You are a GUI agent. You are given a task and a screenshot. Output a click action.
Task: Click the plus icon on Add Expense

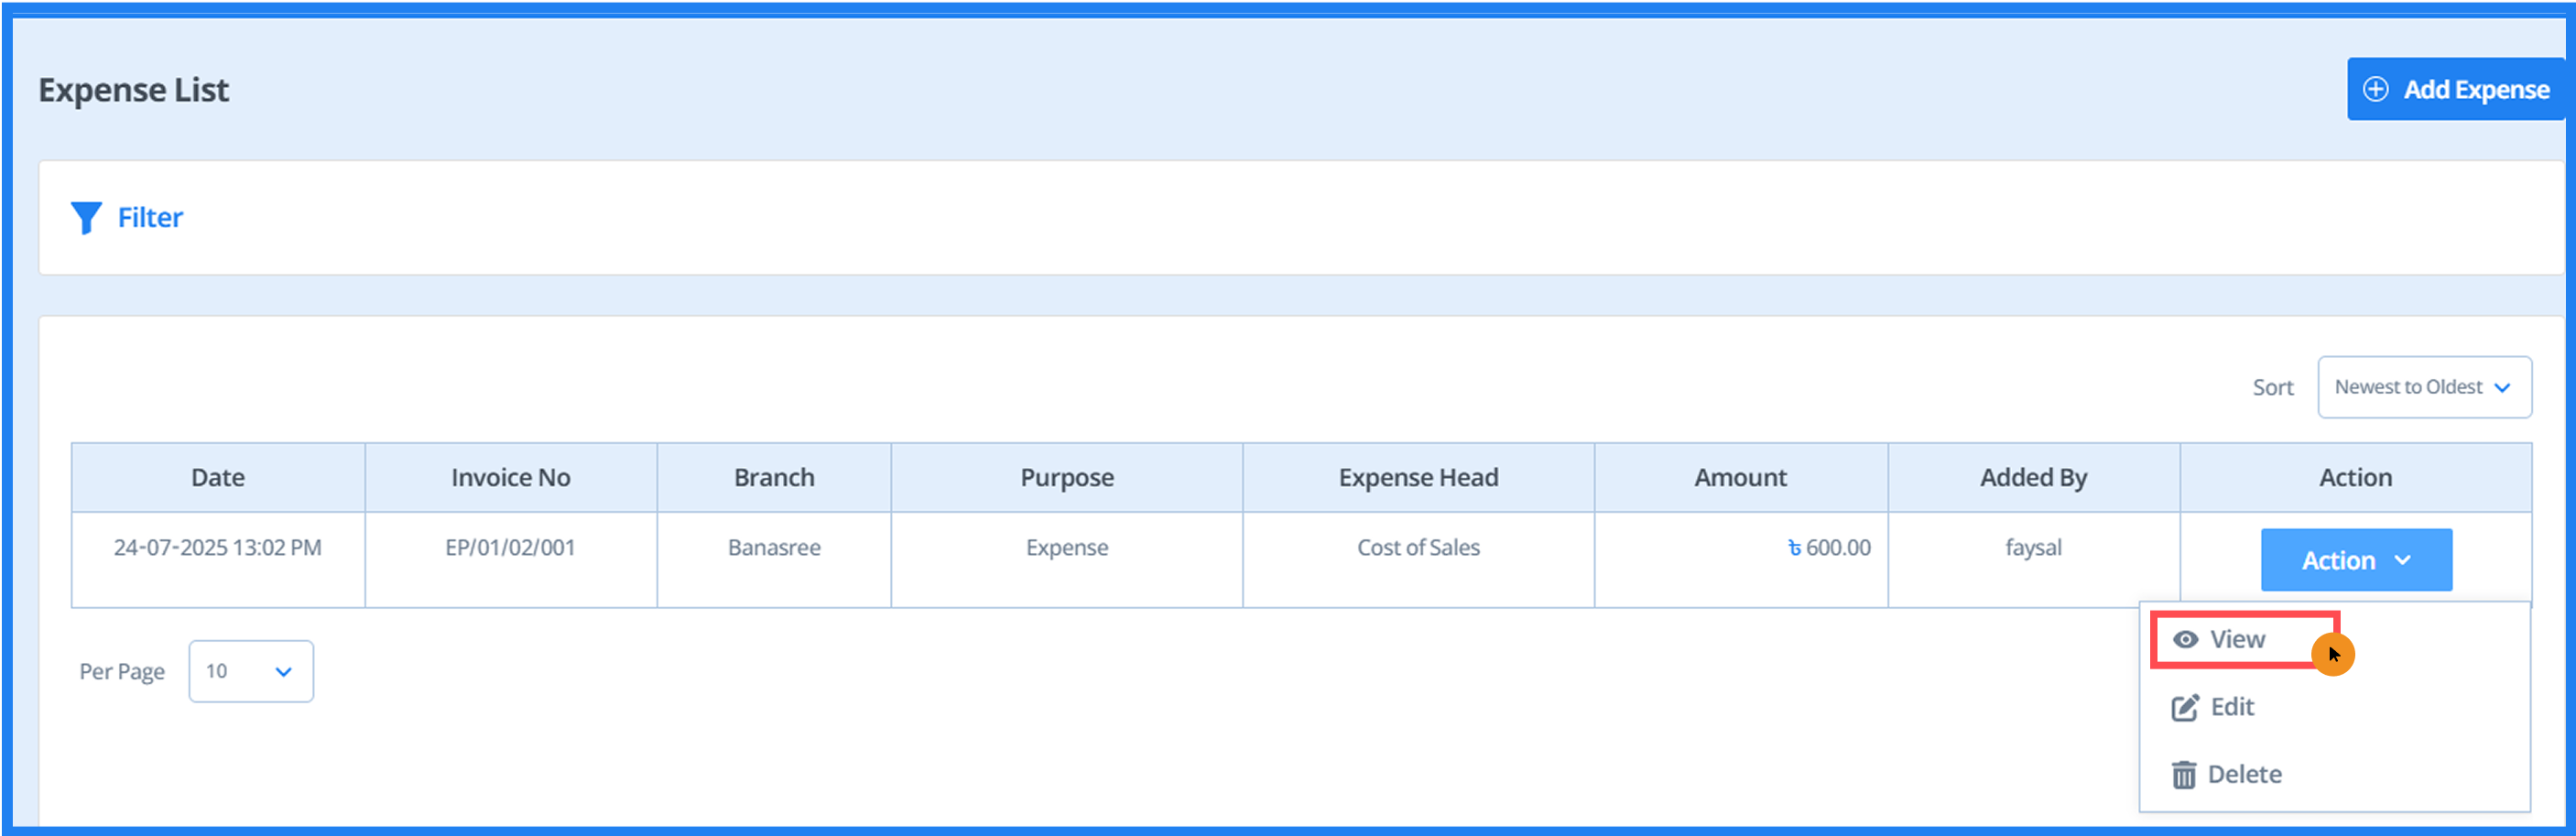[2377, 88]
